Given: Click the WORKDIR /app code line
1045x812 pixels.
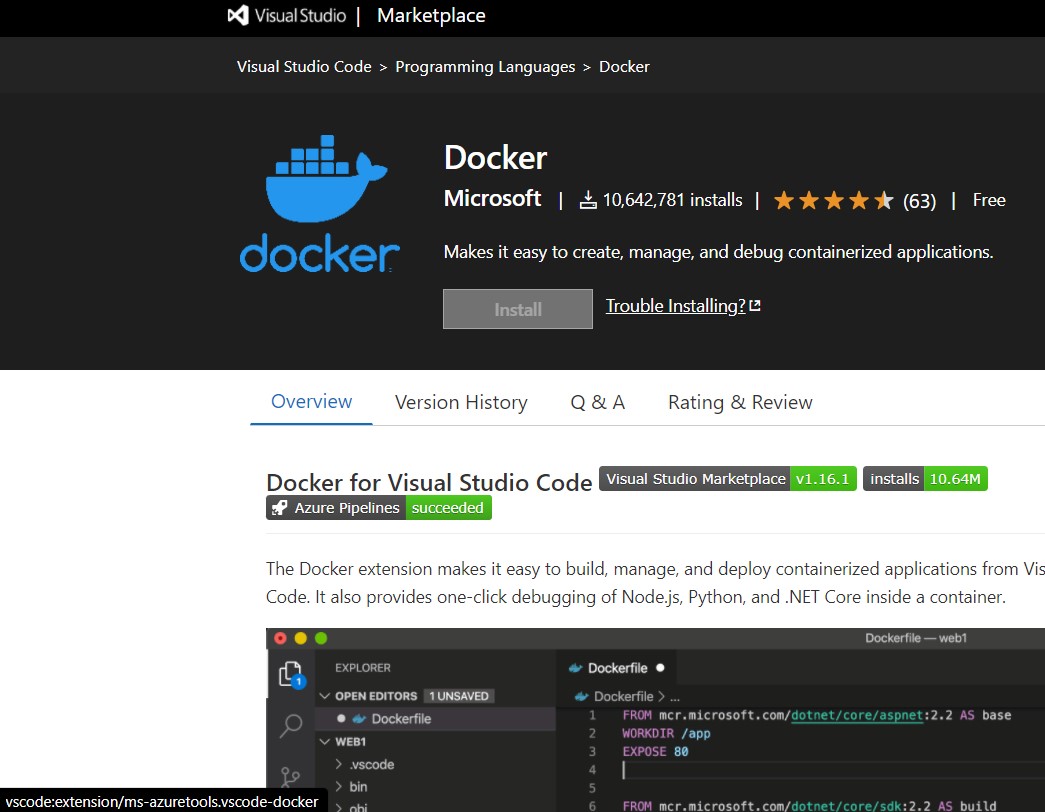Looking at the screenshot, I should 666,733.
